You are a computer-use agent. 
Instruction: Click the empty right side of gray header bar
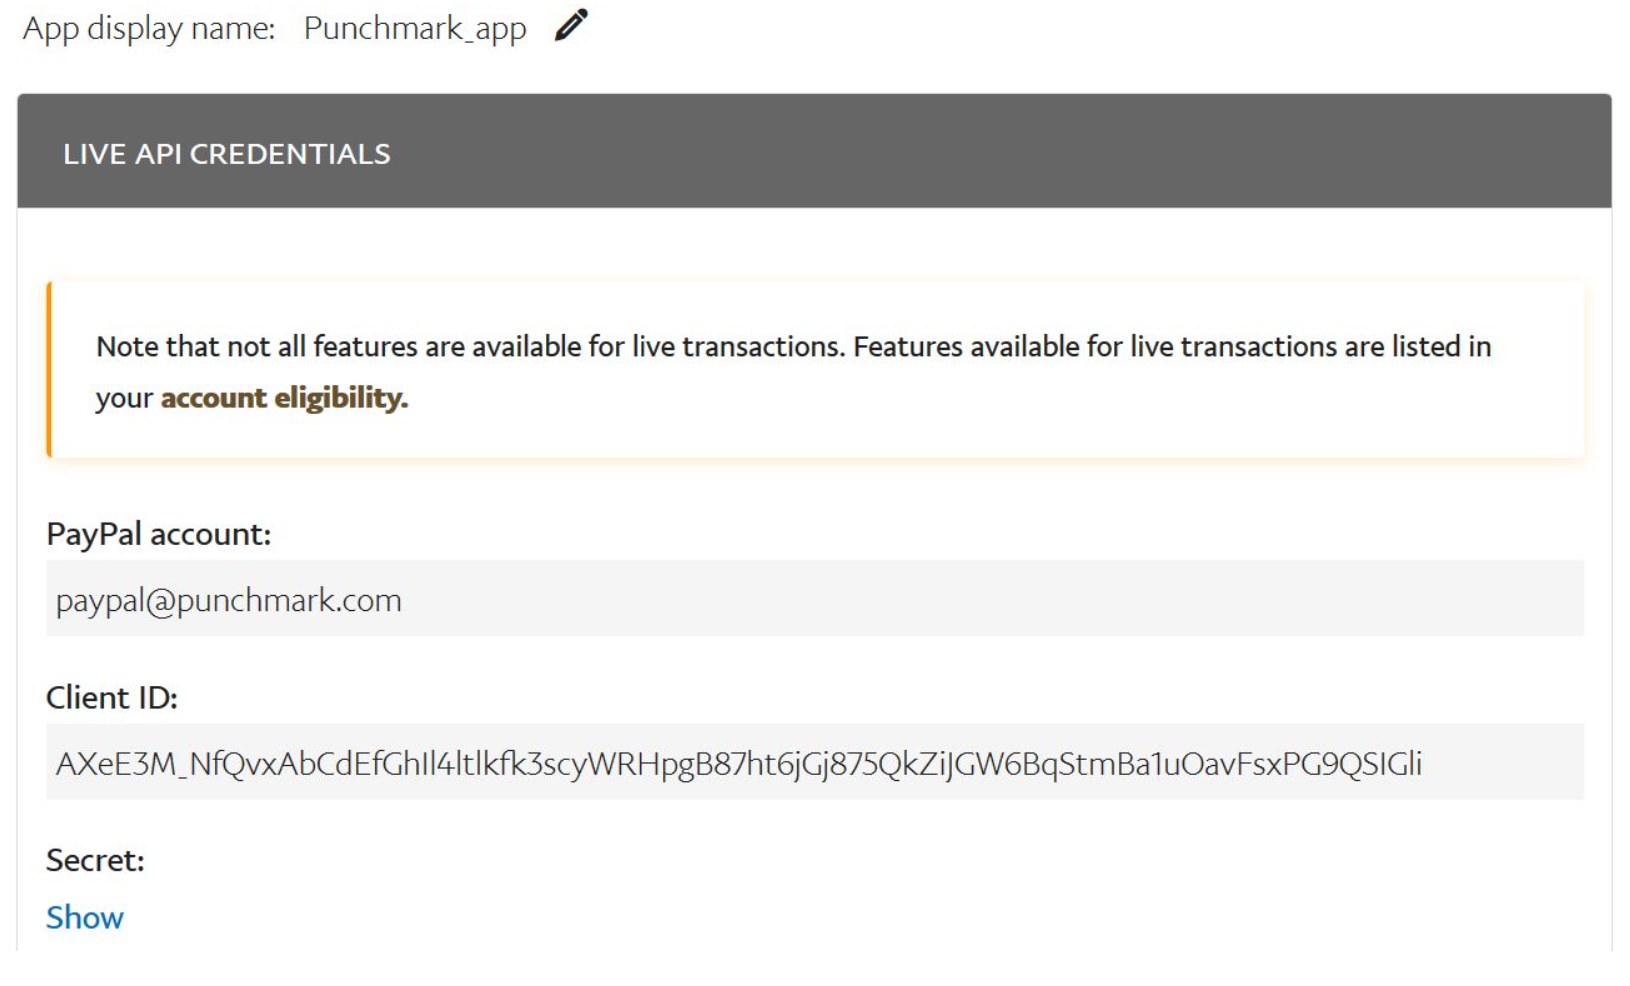[1200, 152]
